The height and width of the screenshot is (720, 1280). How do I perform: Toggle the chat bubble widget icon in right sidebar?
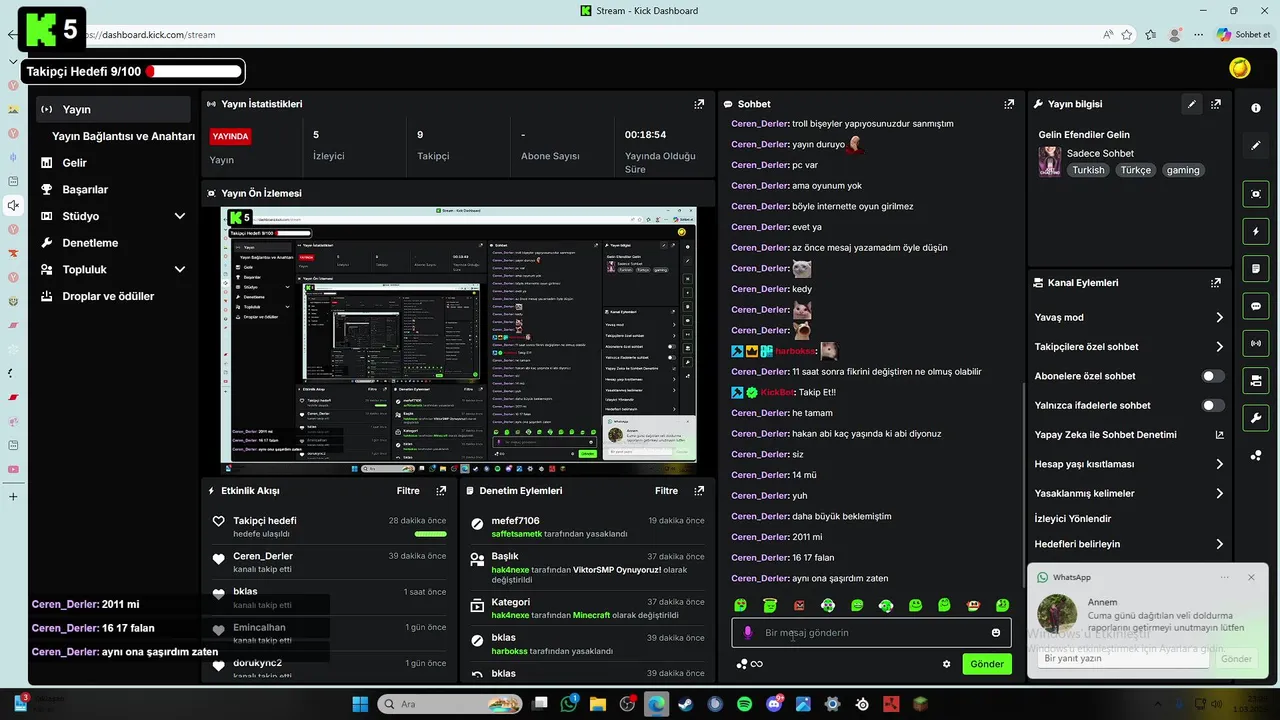1256,306
